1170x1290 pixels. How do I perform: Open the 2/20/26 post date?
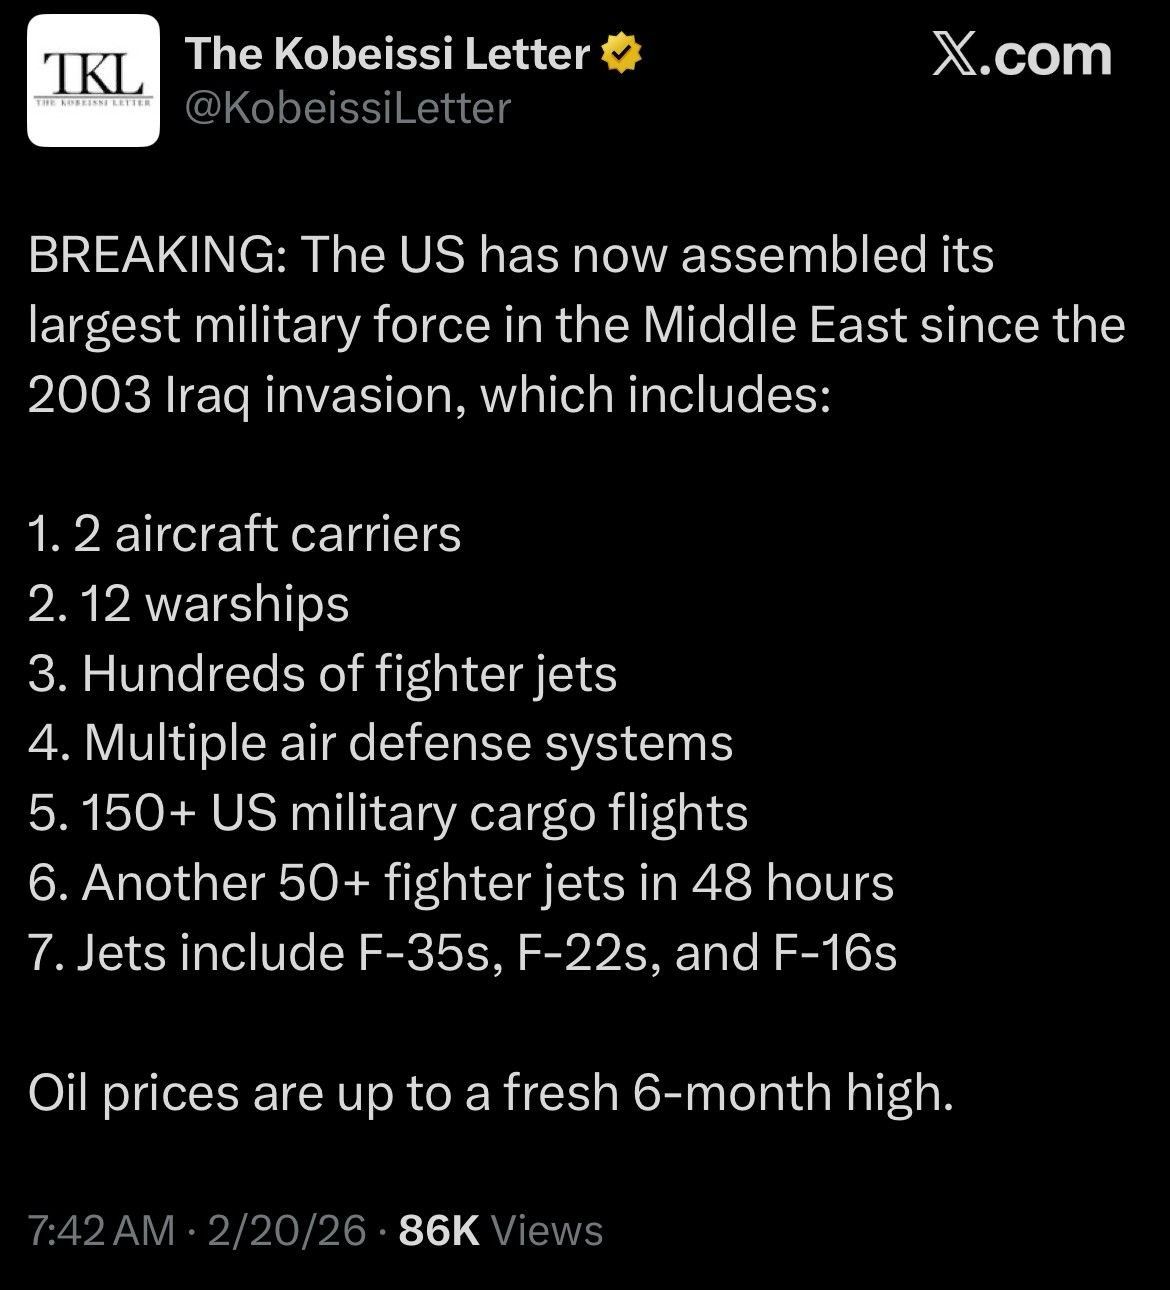click(x=286, y=1231)
